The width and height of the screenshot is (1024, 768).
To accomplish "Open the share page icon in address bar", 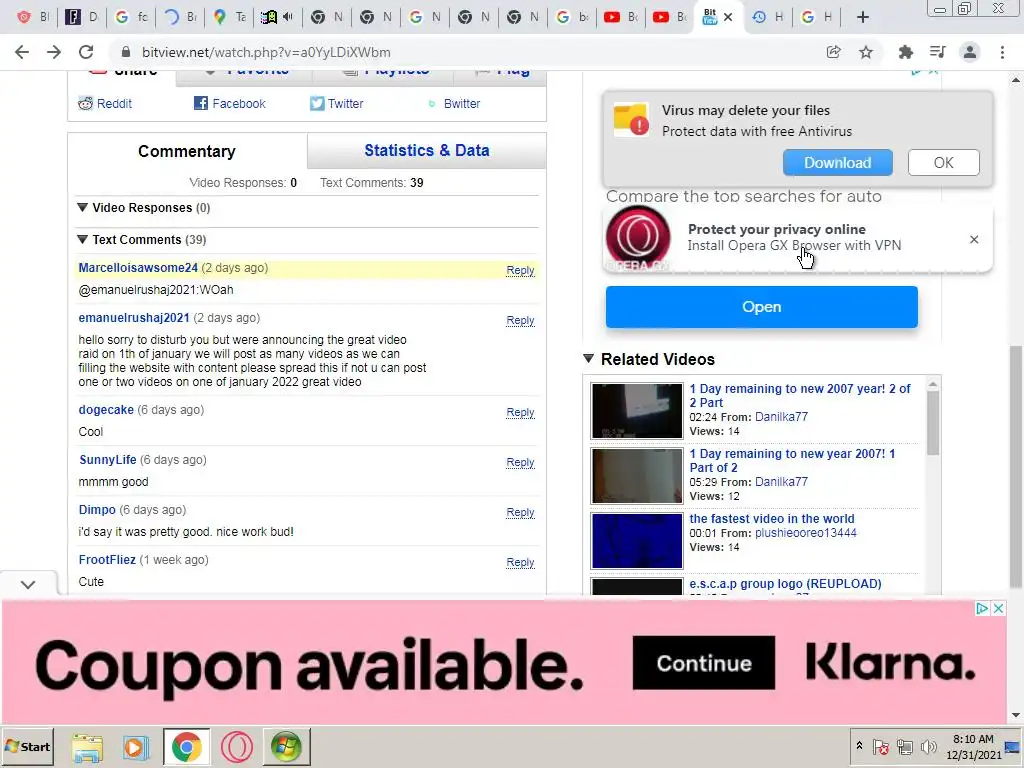I will coord(833,52).
